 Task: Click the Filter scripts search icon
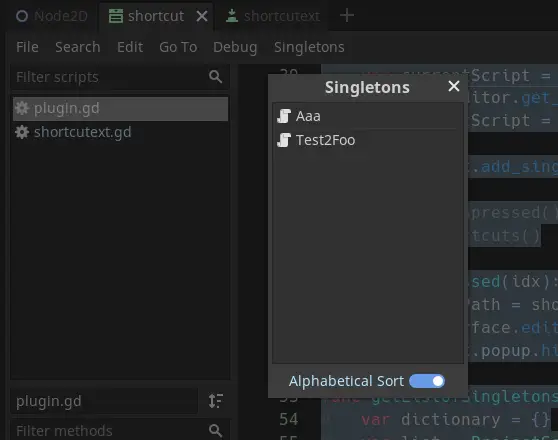pyautogui.click(x=216, y=77)
